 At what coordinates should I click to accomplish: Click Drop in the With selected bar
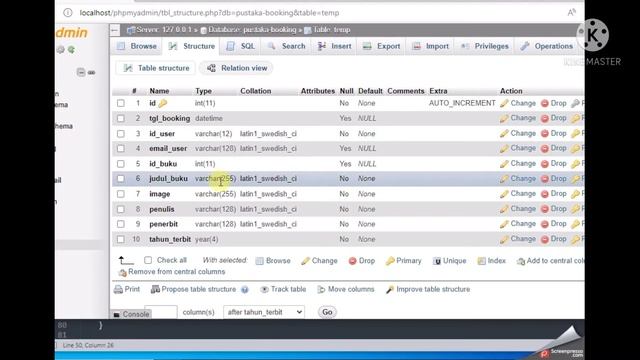[x=362, y=261]
